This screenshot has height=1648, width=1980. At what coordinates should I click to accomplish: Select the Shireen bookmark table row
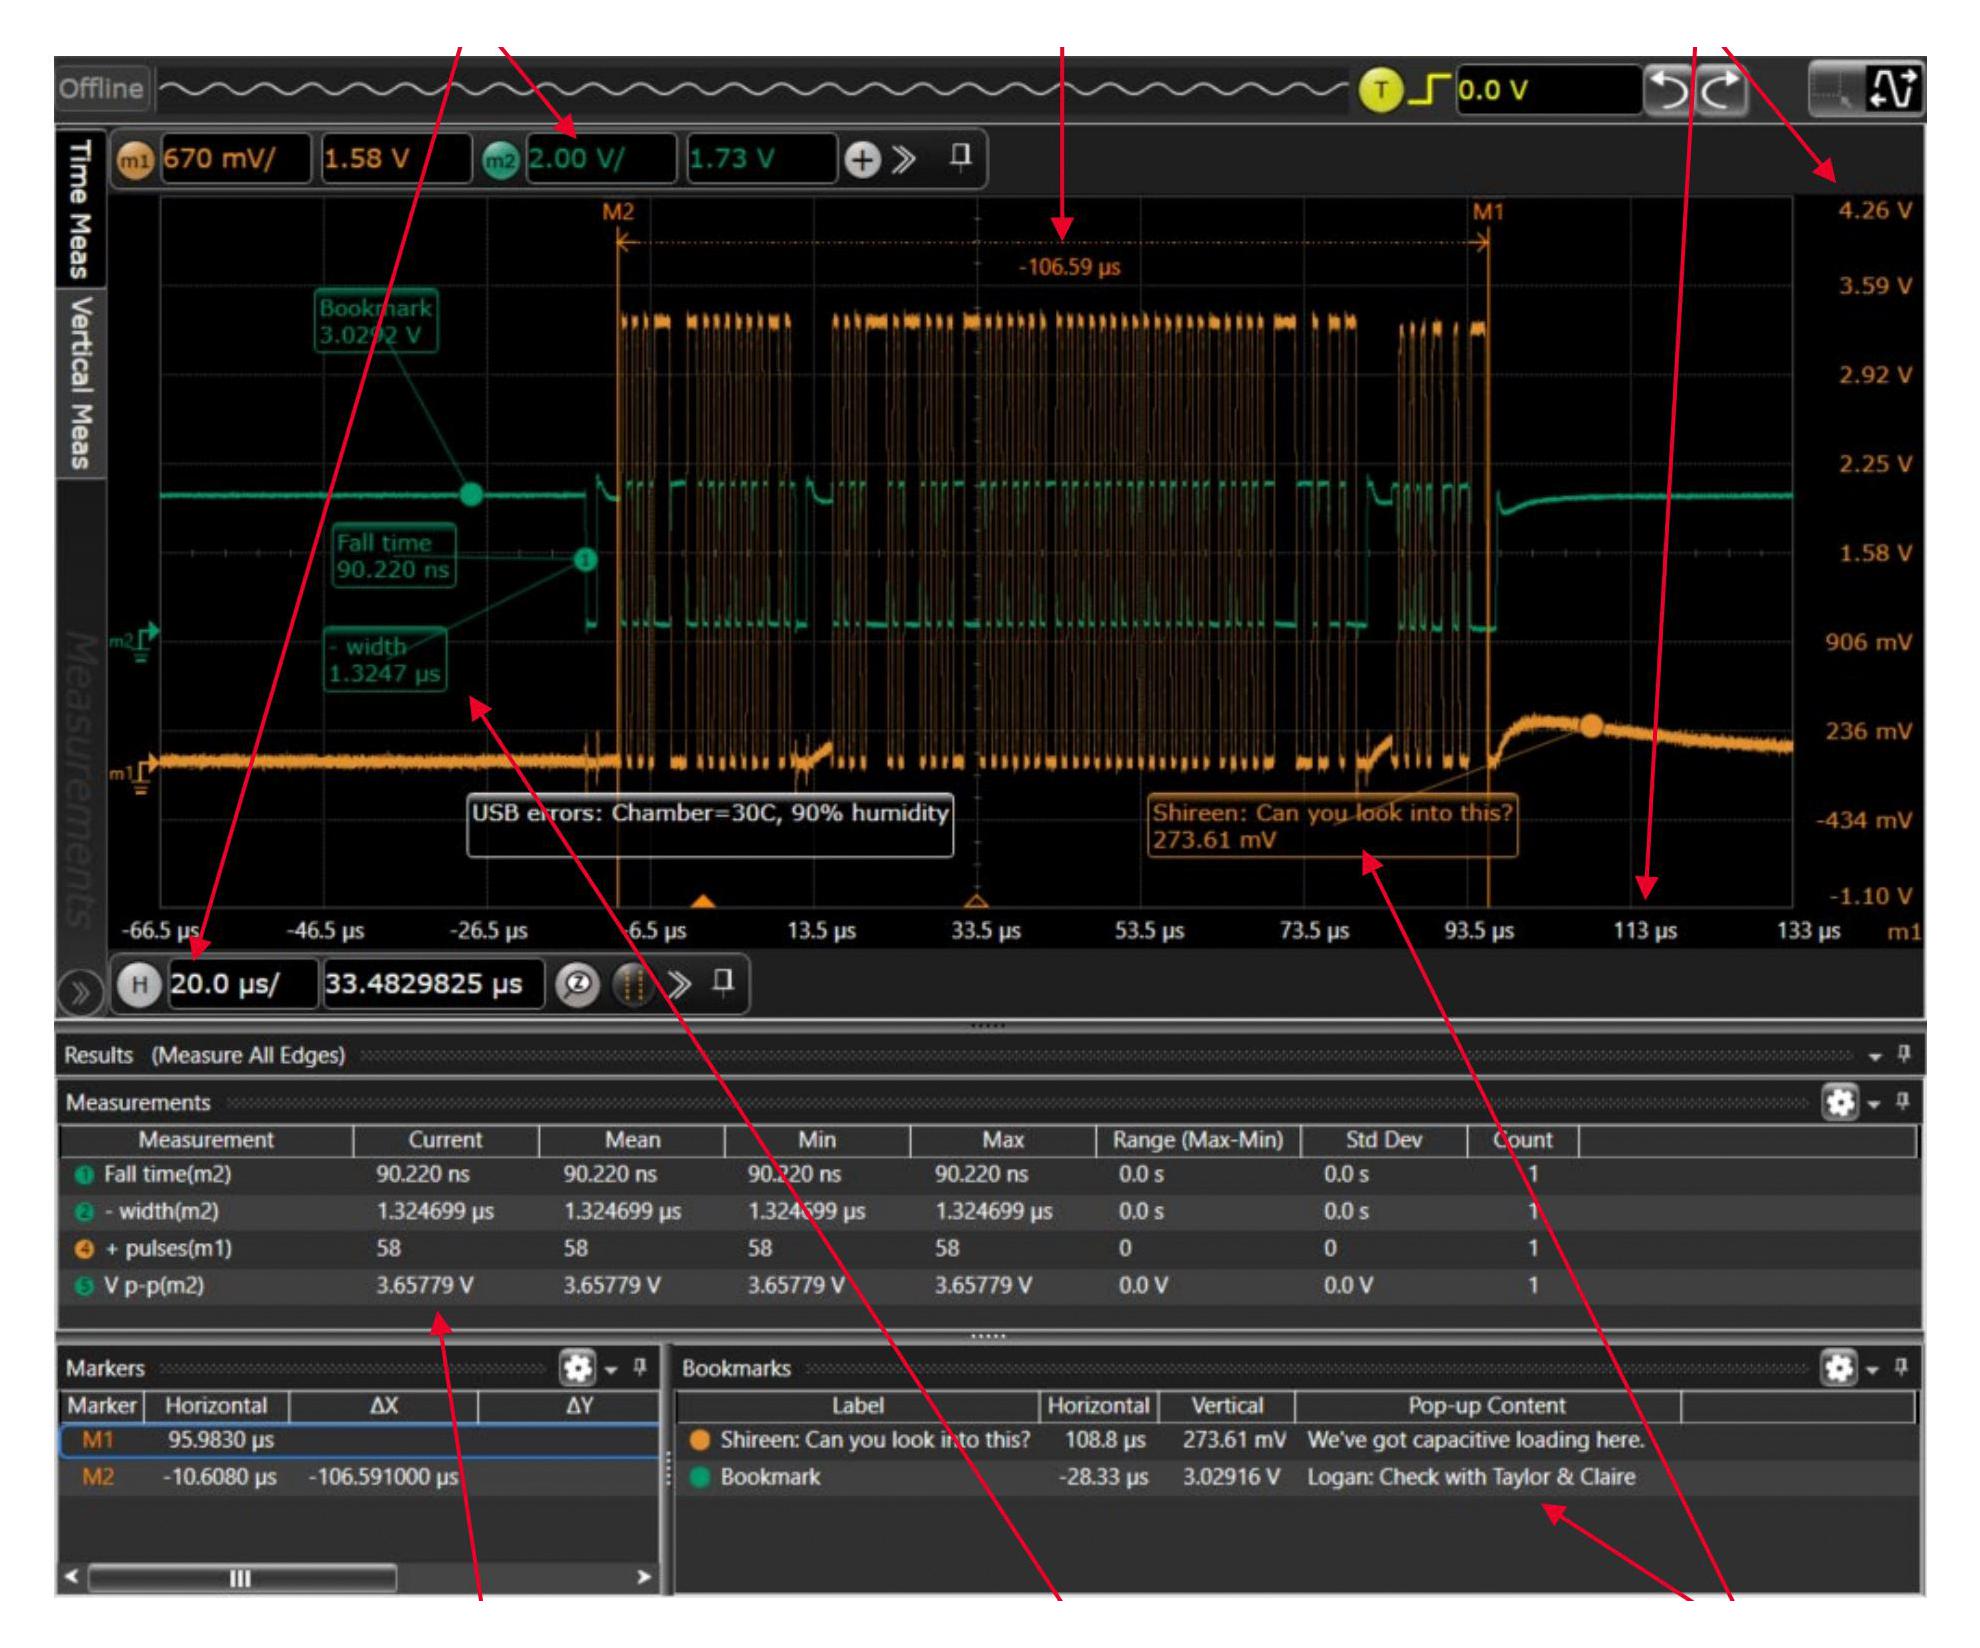click(1297, 1441)
